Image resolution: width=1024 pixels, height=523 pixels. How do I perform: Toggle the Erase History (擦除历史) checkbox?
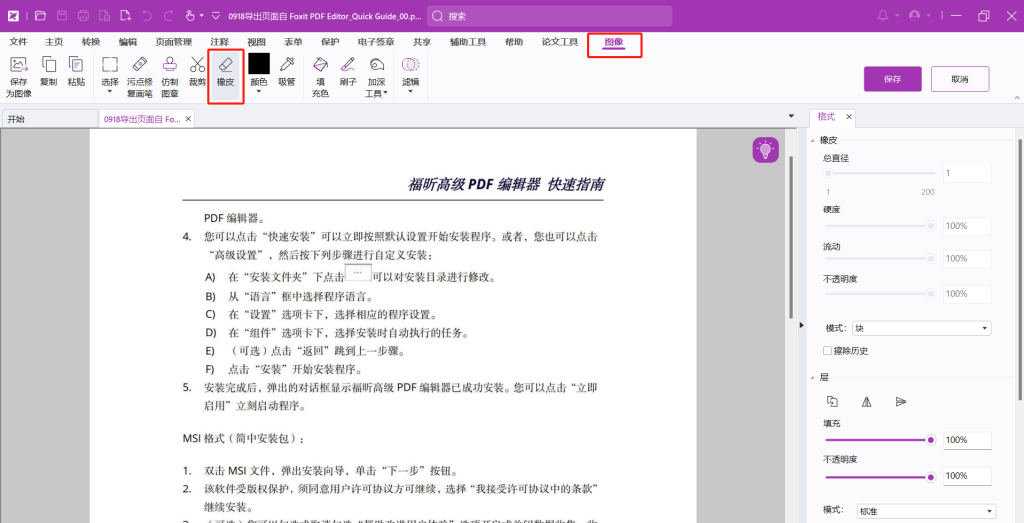tap(827, 351)
